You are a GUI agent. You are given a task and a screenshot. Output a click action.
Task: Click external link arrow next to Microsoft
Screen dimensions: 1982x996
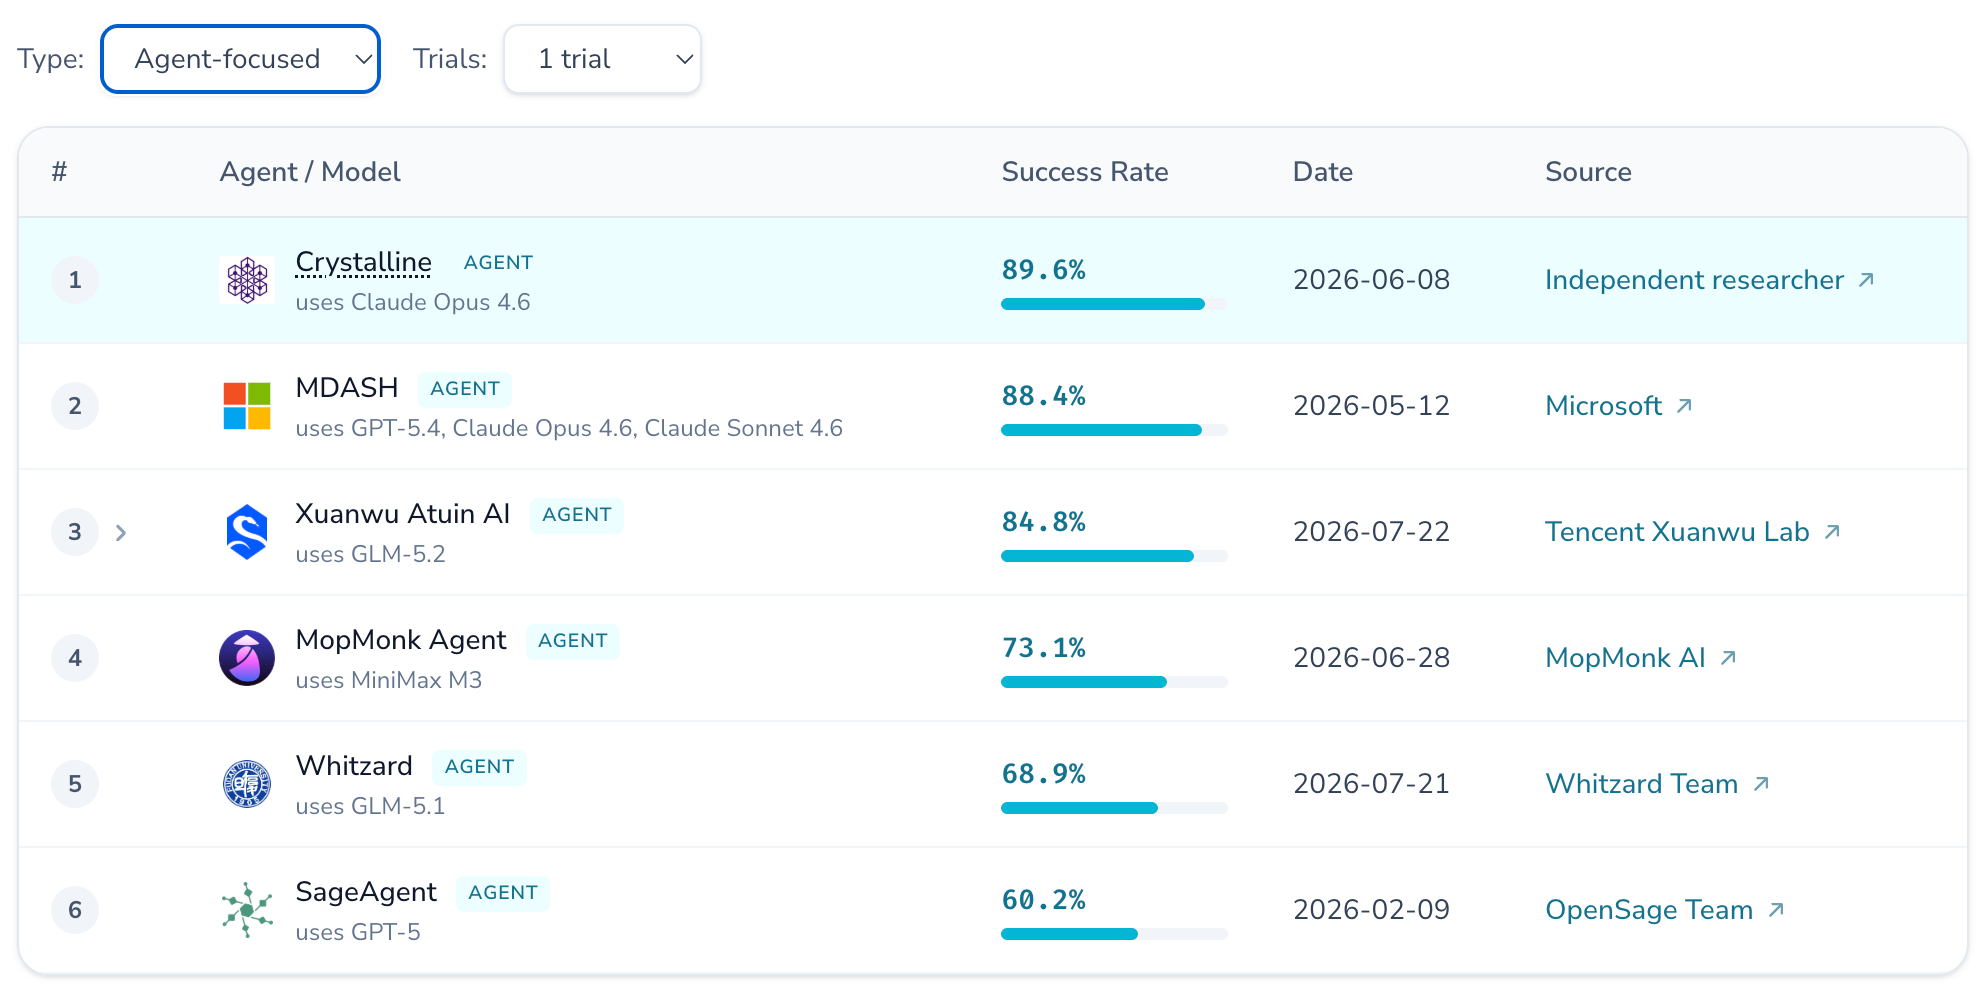pos(1684,406)
